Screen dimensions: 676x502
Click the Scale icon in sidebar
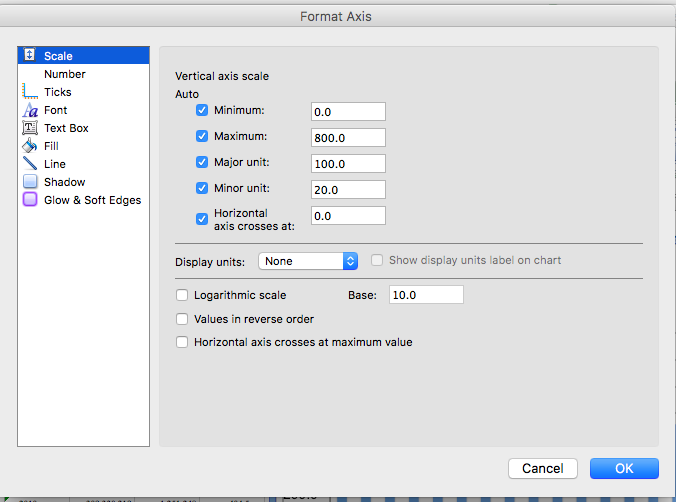pos(30,56)
